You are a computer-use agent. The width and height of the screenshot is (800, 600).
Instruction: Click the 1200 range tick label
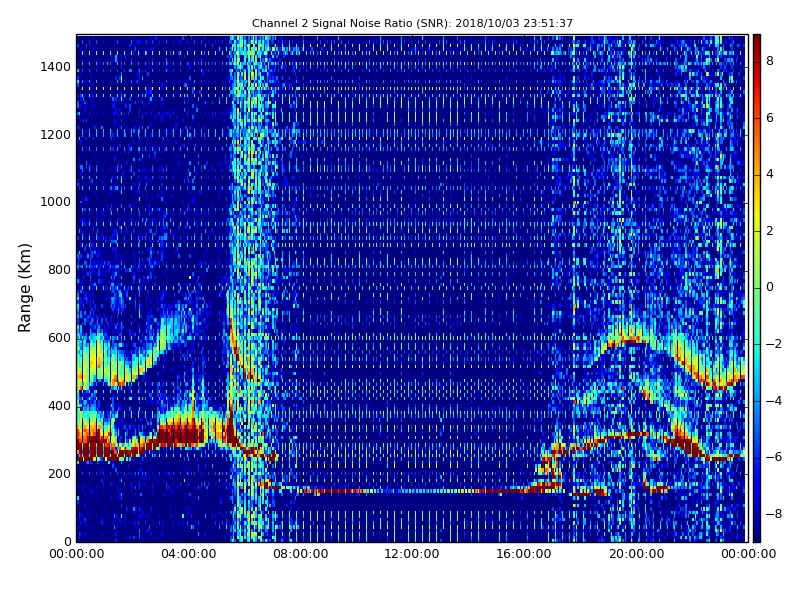[56, 135]
